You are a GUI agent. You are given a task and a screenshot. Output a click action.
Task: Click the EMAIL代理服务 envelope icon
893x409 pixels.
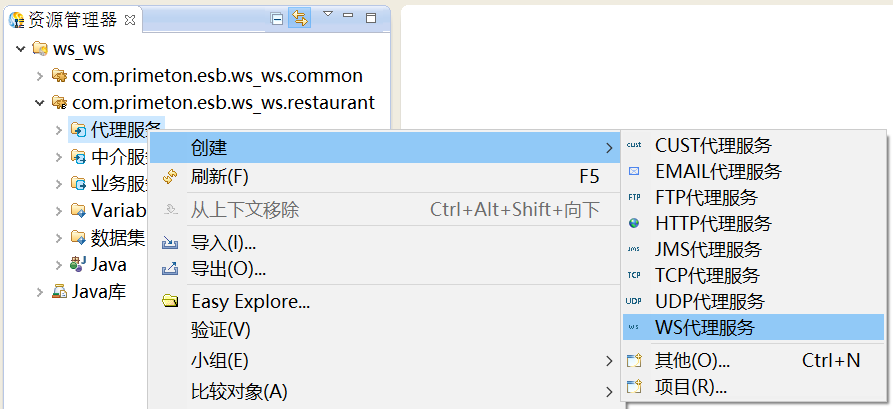point(634,172)
